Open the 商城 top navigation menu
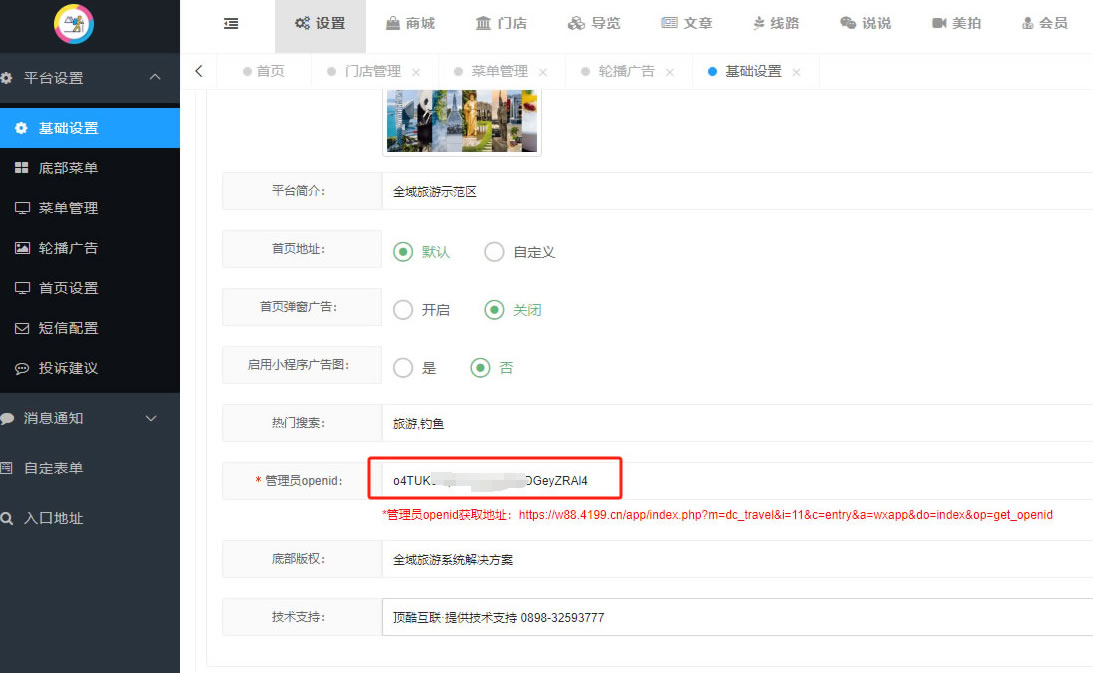This screenshot has height=673, width=1093. pos(409,23)
